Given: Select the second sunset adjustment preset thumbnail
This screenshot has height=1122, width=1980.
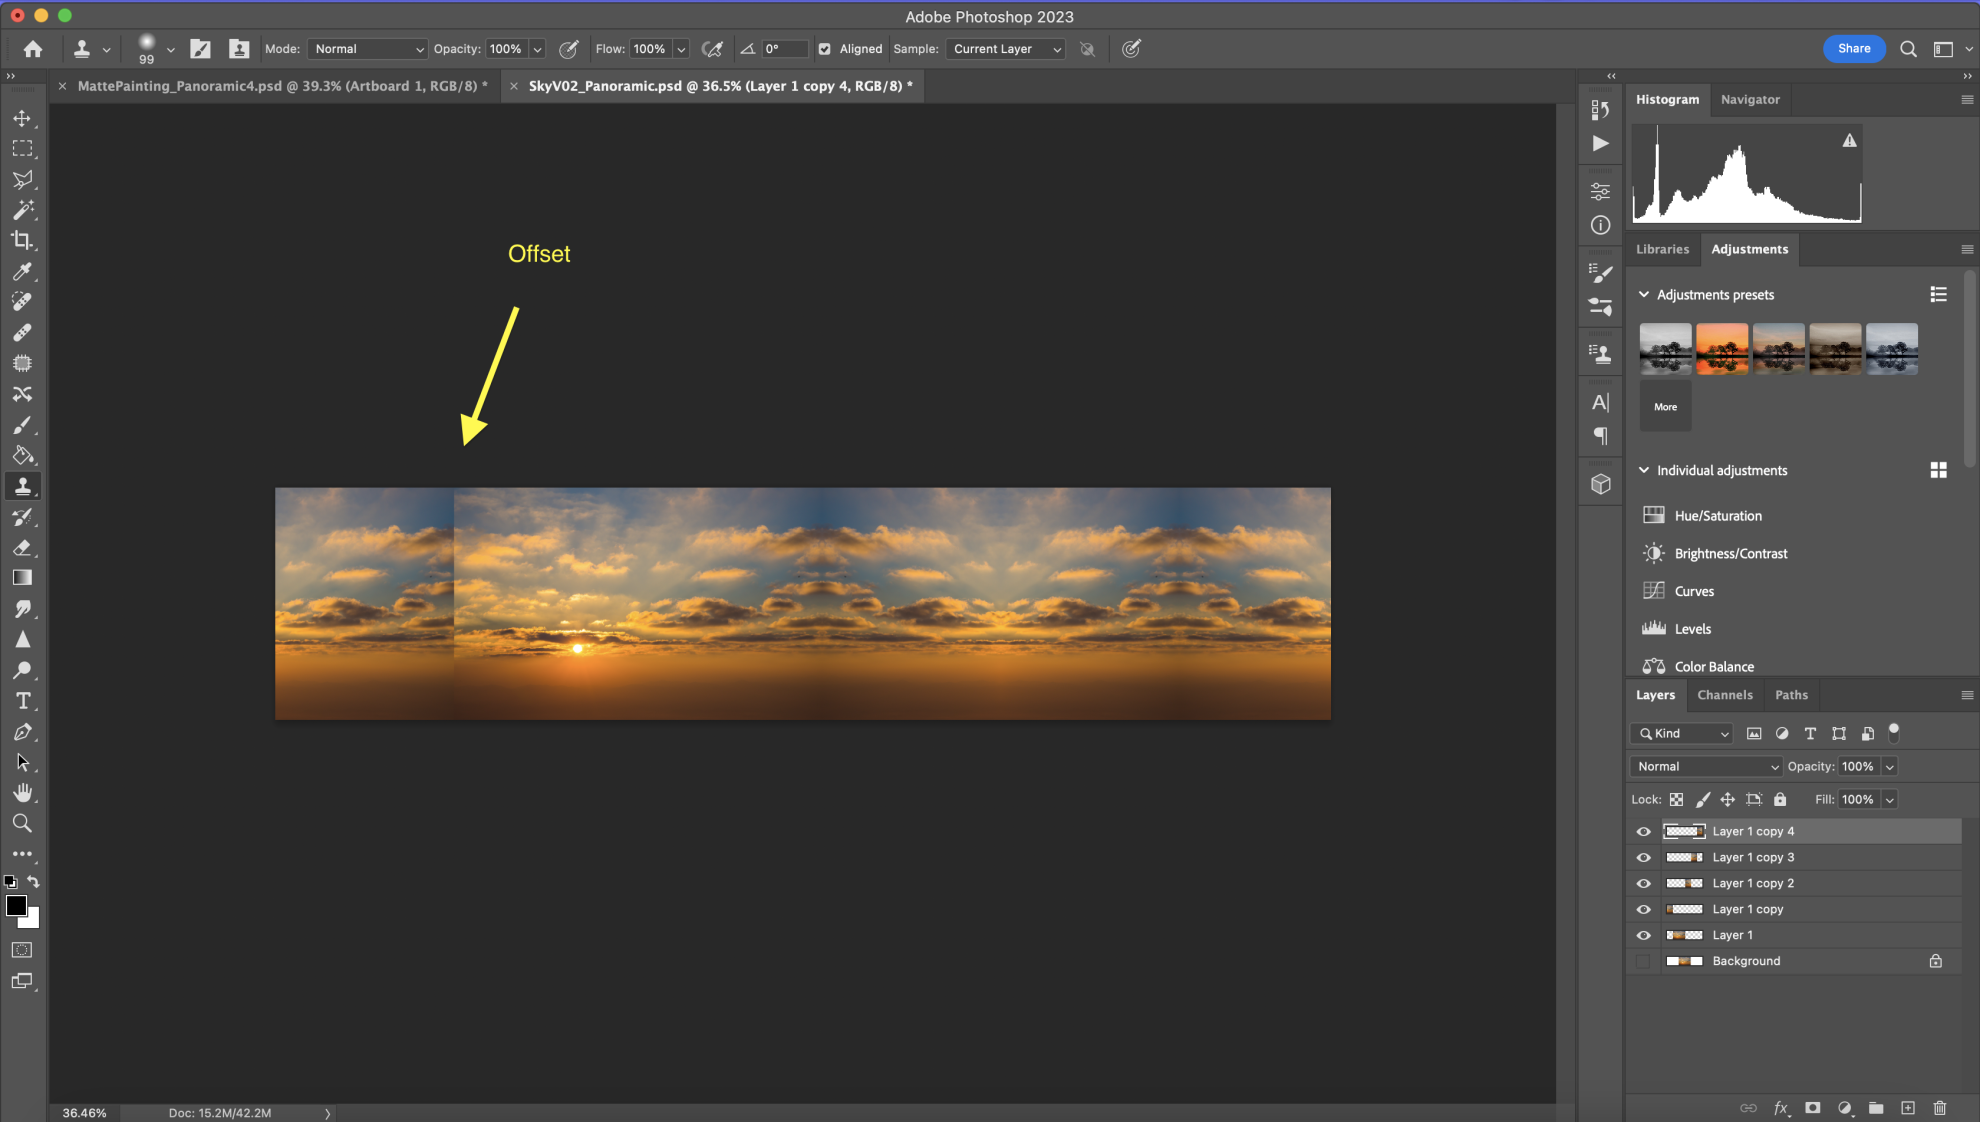Looking at the screenshot, I should coord(1722,349).
